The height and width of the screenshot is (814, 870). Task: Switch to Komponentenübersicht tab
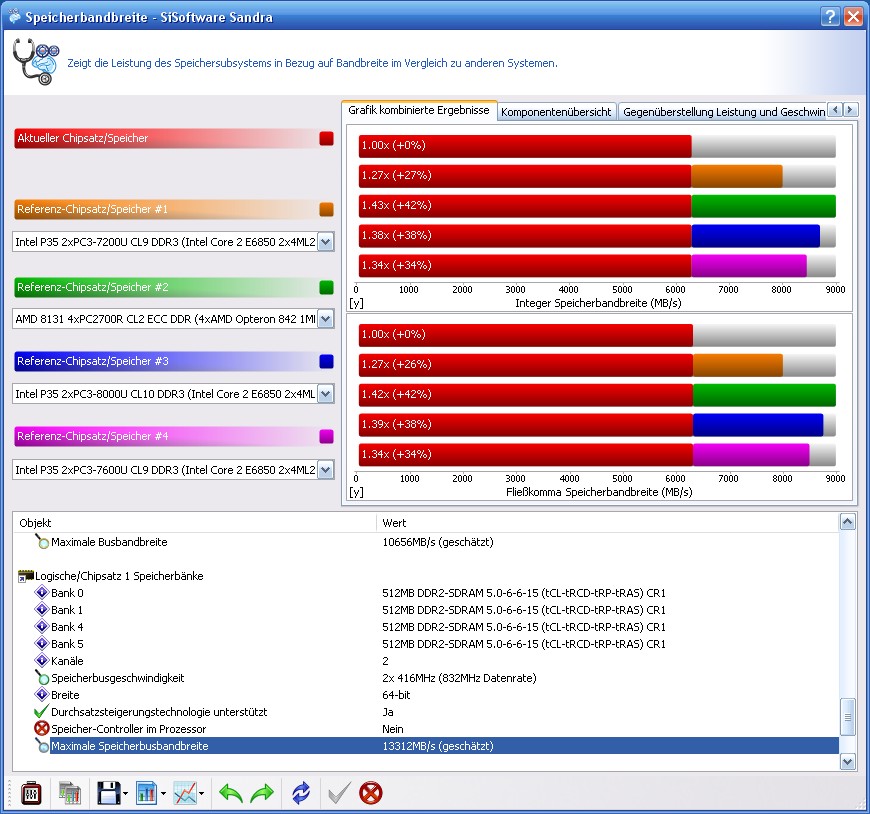pos(556,112)
